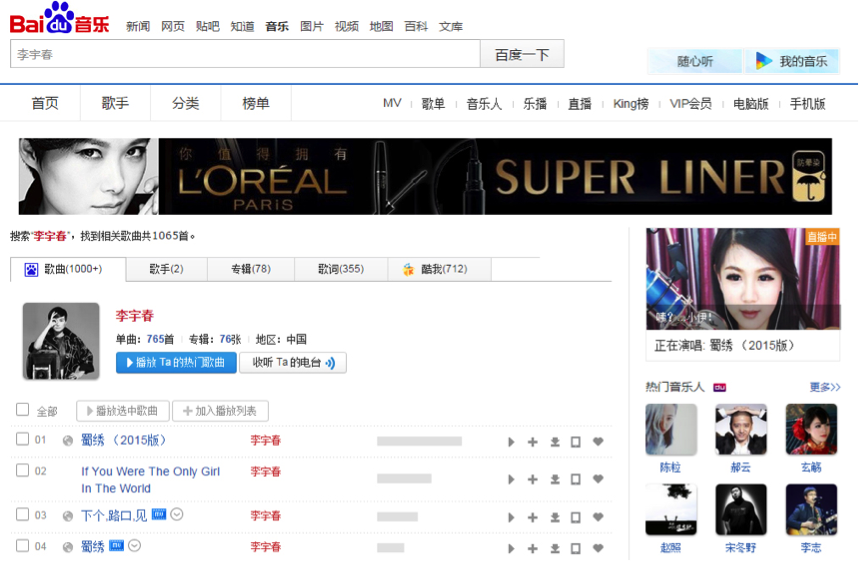Screen dimensions: 859x561
Task: Click the 随心听 button
Action: click(x=695, y=61)
